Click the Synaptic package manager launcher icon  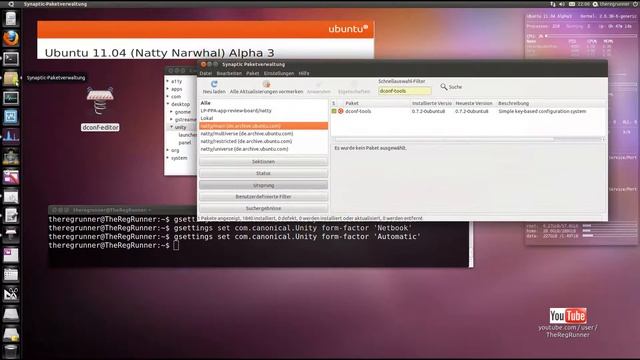(x=11, y=78)
